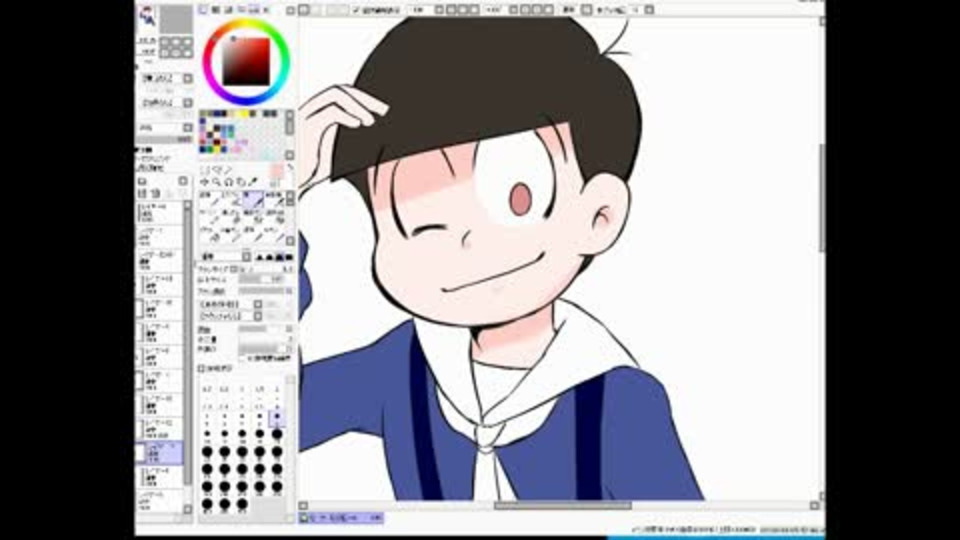960x540 pixels.
Task: Select the rotate view tool
Action: coord(228,182)
